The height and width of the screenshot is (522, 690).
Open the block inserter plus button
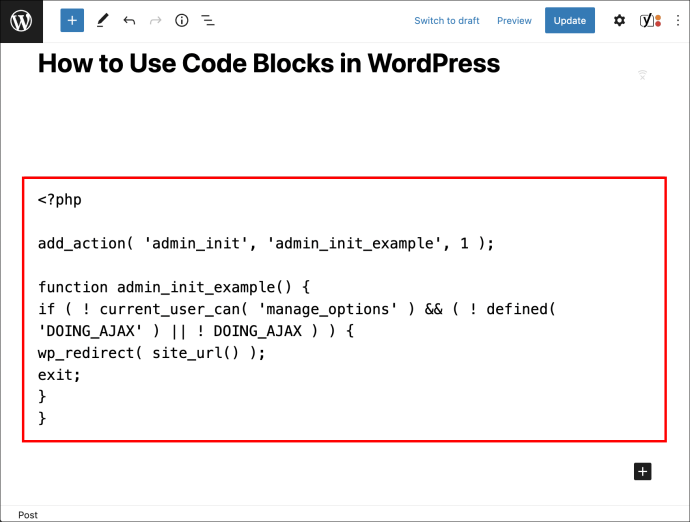coord(72,20)
